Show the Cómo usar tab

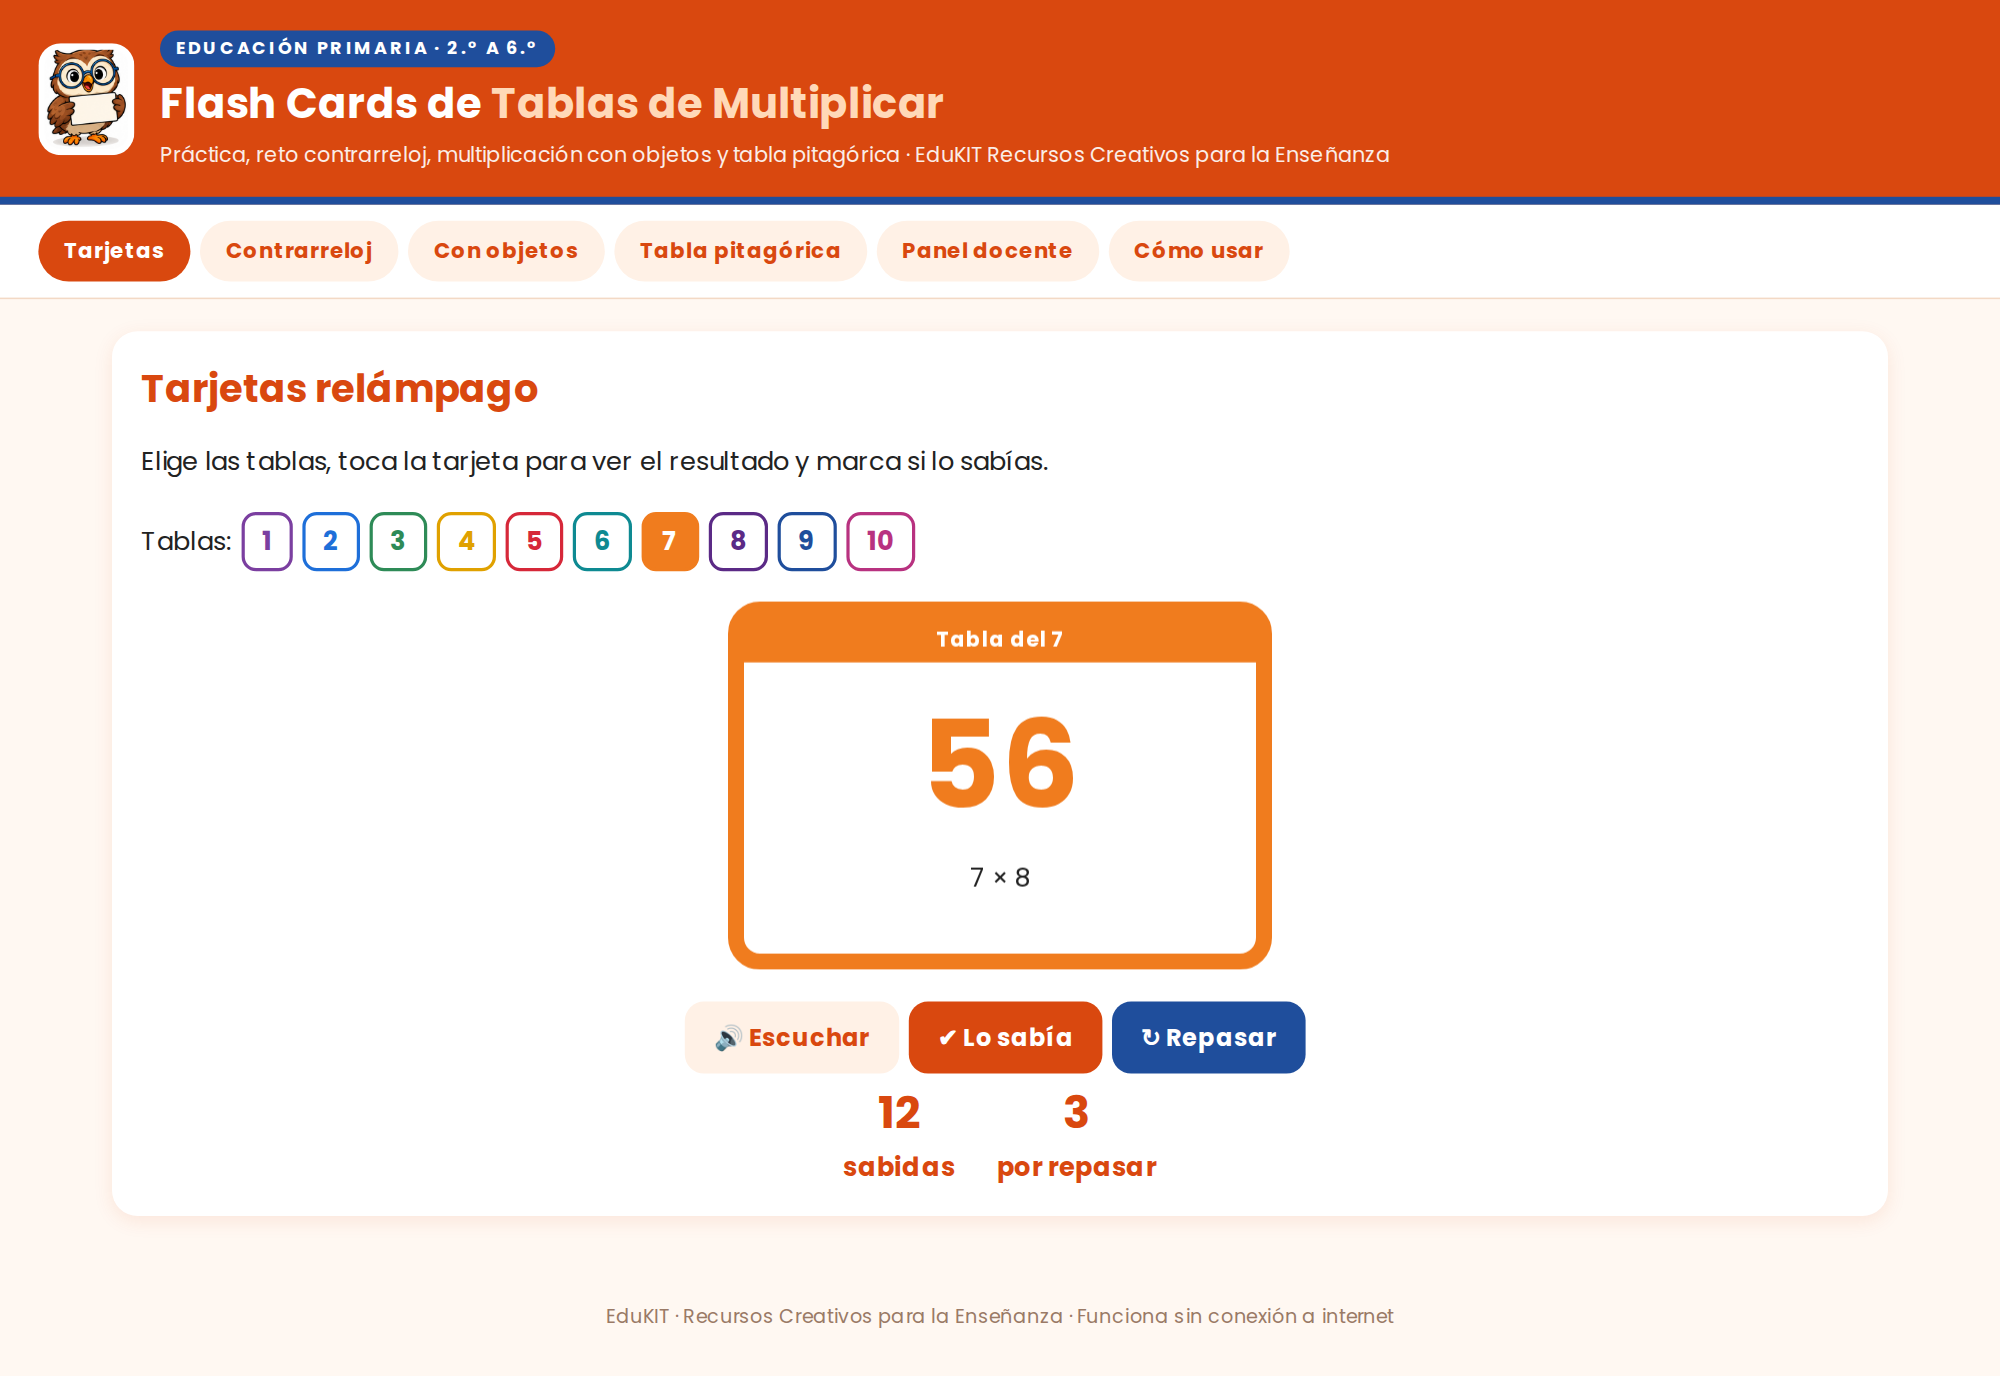click(1198, 251)
